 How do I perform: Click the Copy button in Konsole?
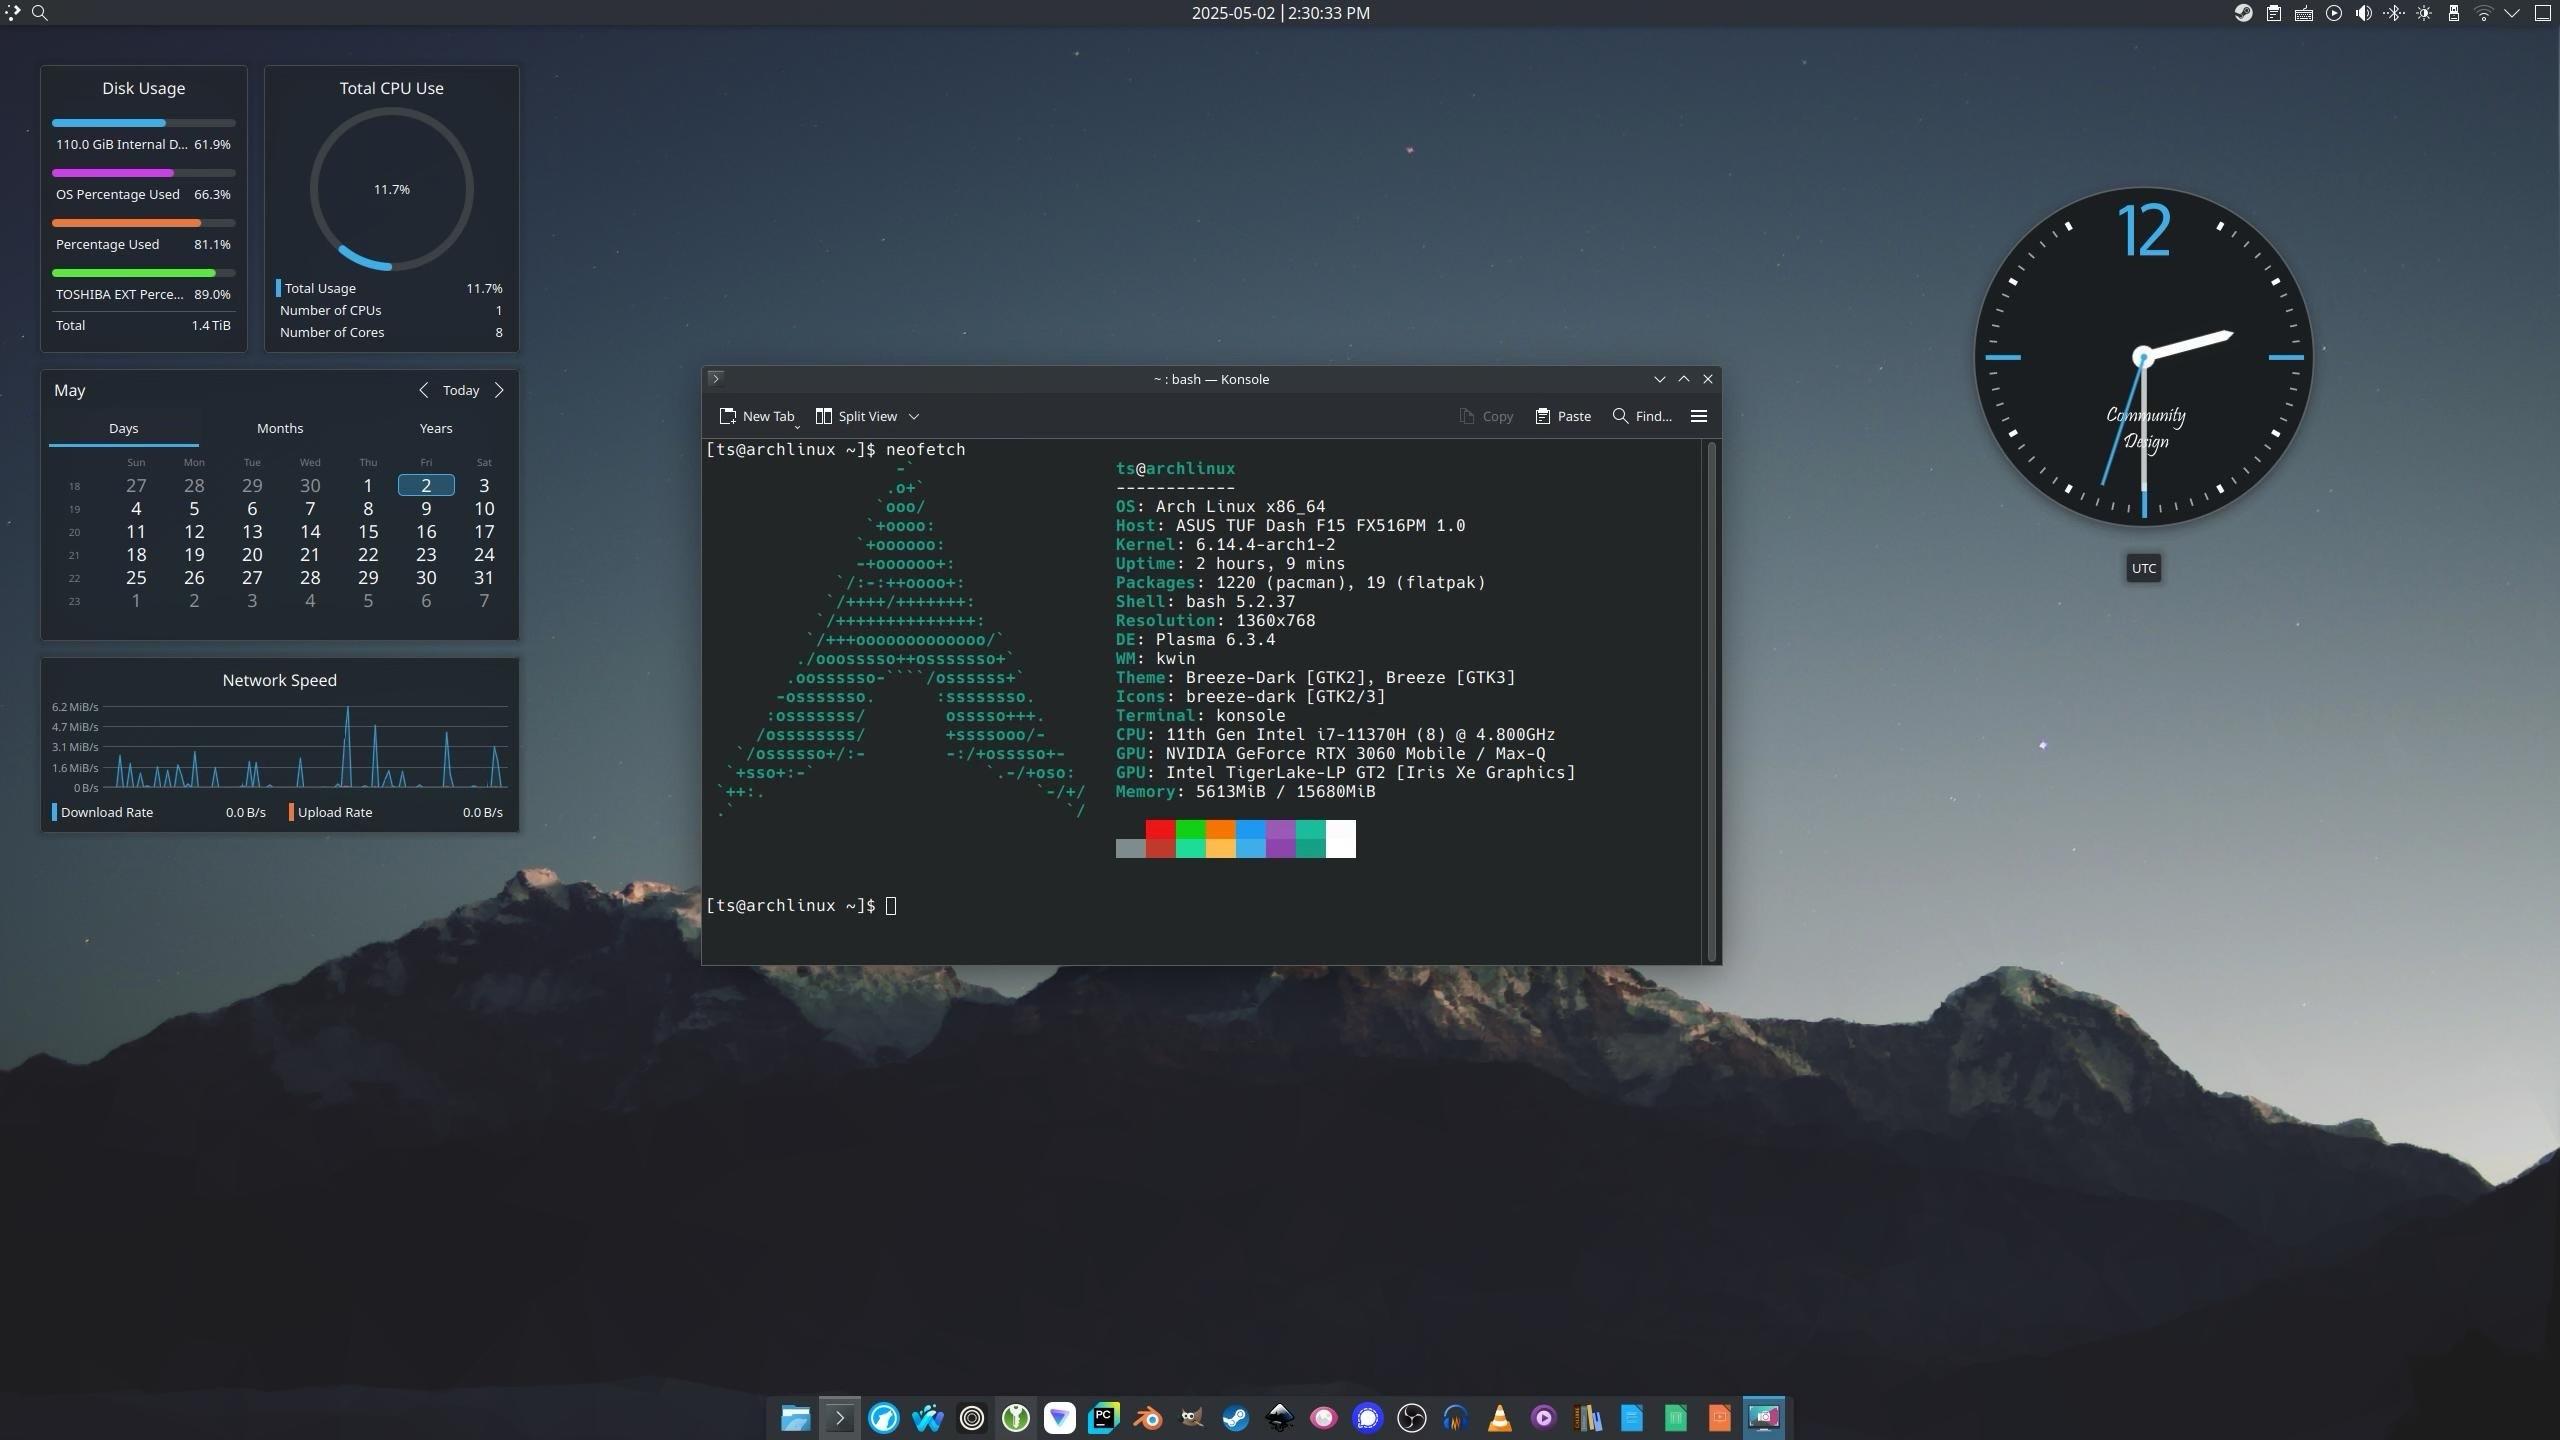tap(1486, 416)
